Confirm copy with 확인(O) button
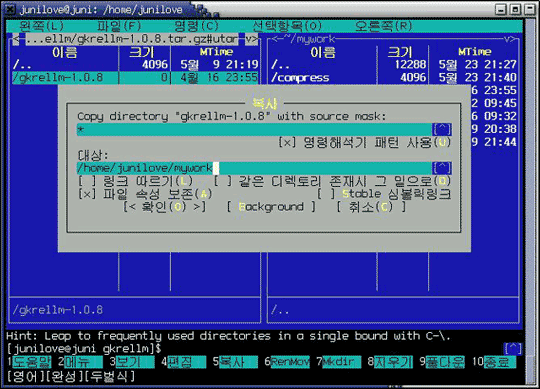 (165, 207)
